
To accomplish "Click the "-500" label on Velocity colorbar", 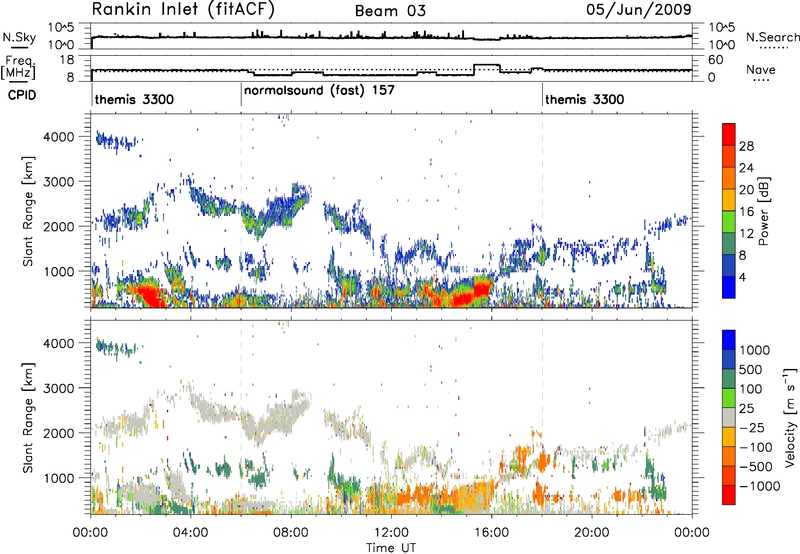I will (755, 467).
